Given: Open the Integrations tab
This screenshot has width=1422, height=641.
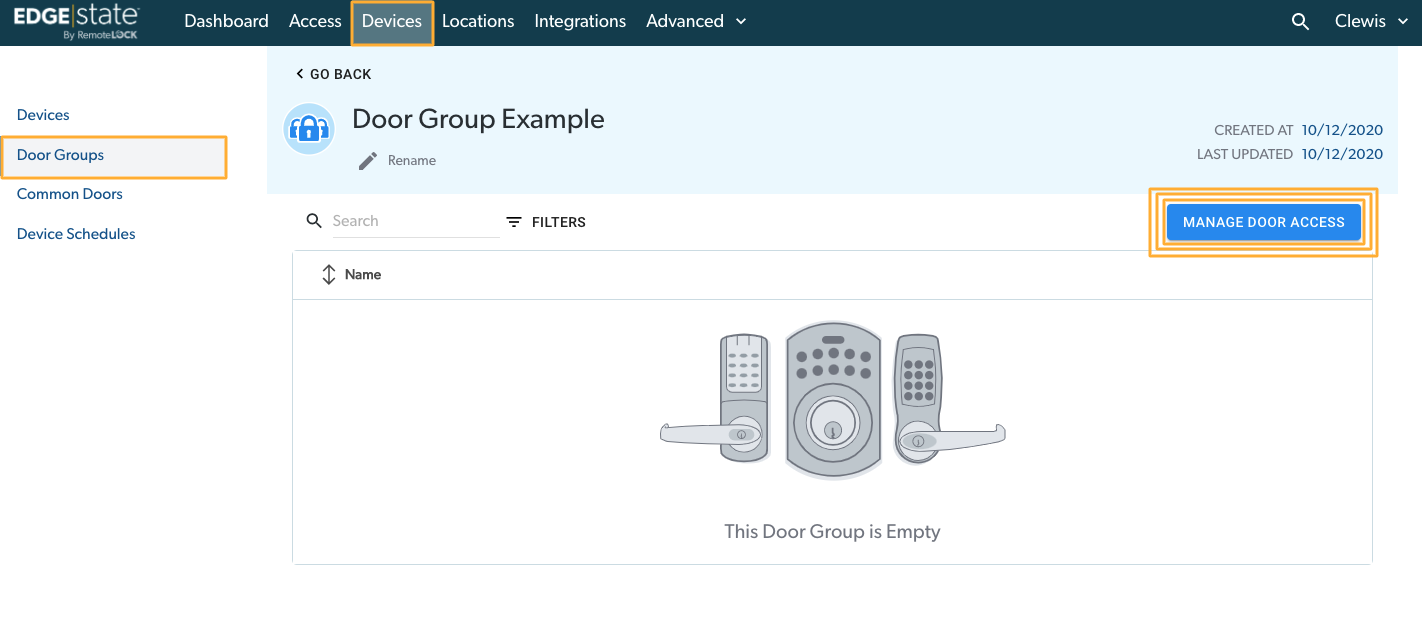Looking at the screenshot, I should click(x=580, y=22).
